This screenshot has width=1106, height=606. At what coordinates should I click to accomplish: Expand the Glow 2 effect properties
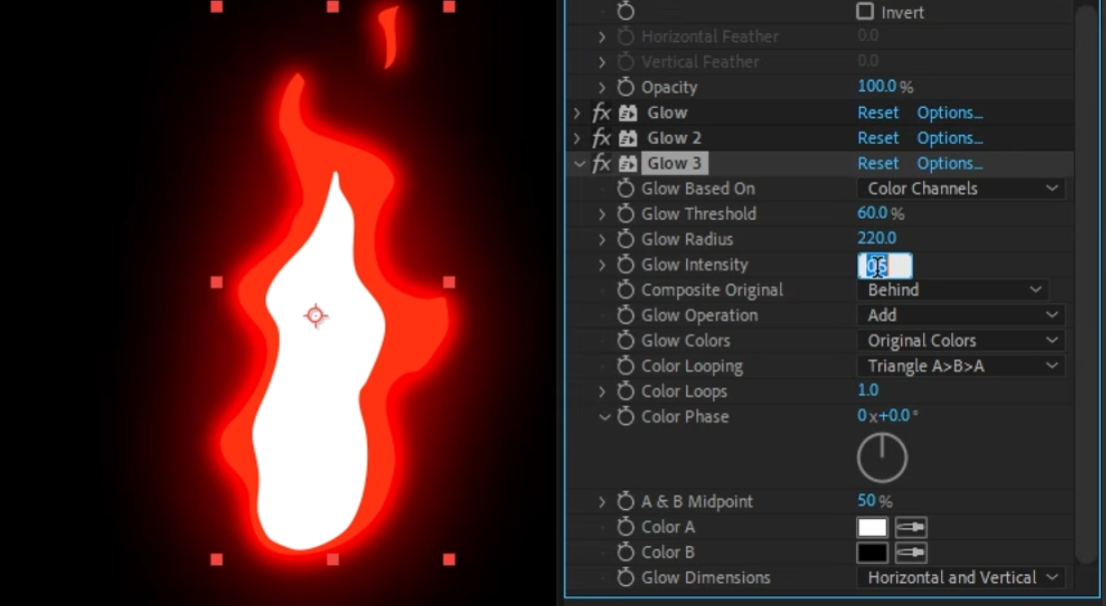577,138
